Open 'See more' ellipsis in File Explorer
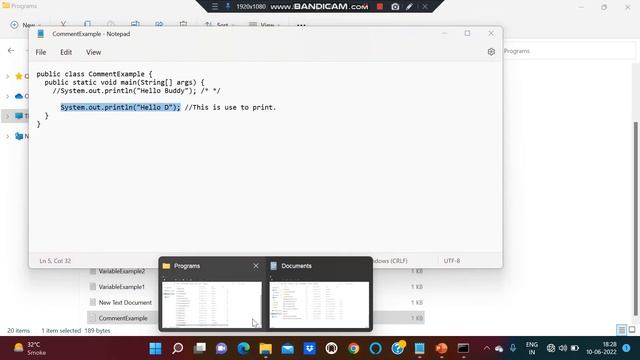This screenshot has height=360, width=640. tap(301, 25)
